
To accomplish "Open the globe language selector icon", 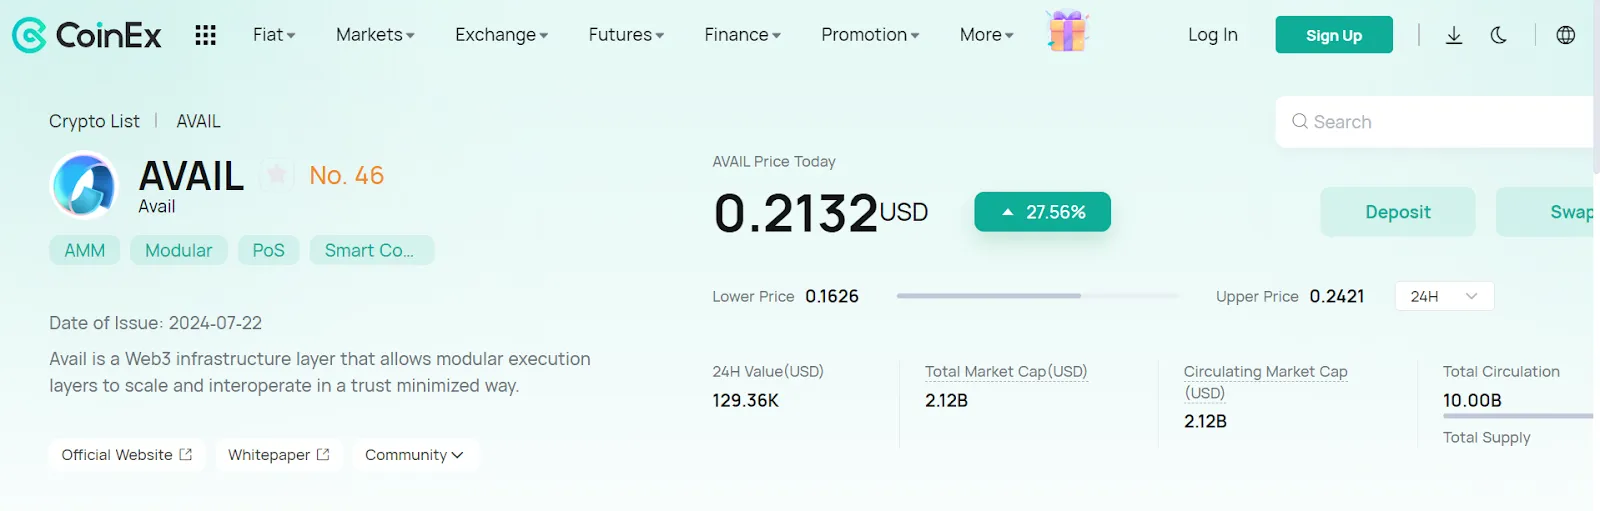I will tap(1566, 35).
